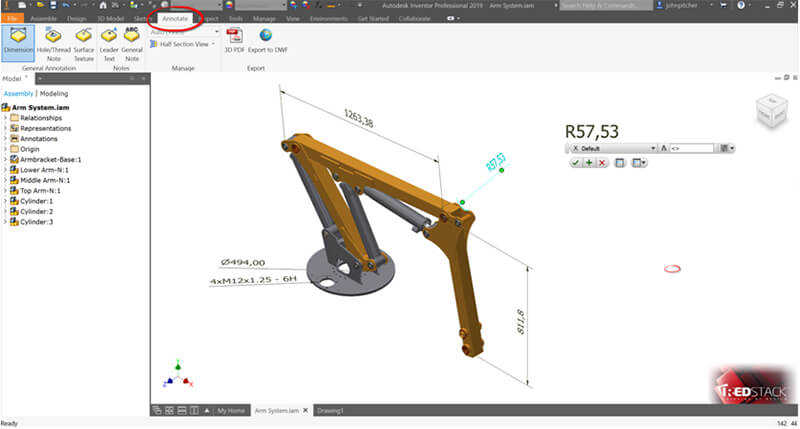Screen dimensions: 800x429
Task: Activate the Leader Text tool
Action: tap(109, 45)
